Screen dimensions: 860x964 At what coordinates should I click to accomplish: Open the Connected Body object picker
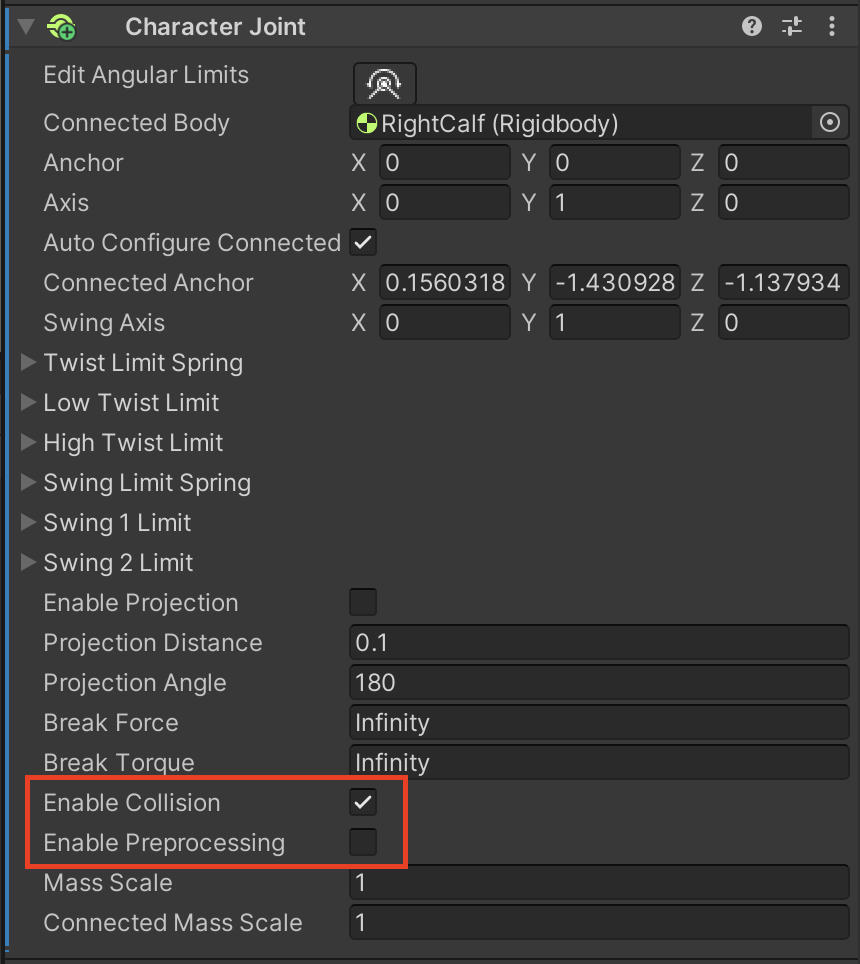(x=829, y=123)
